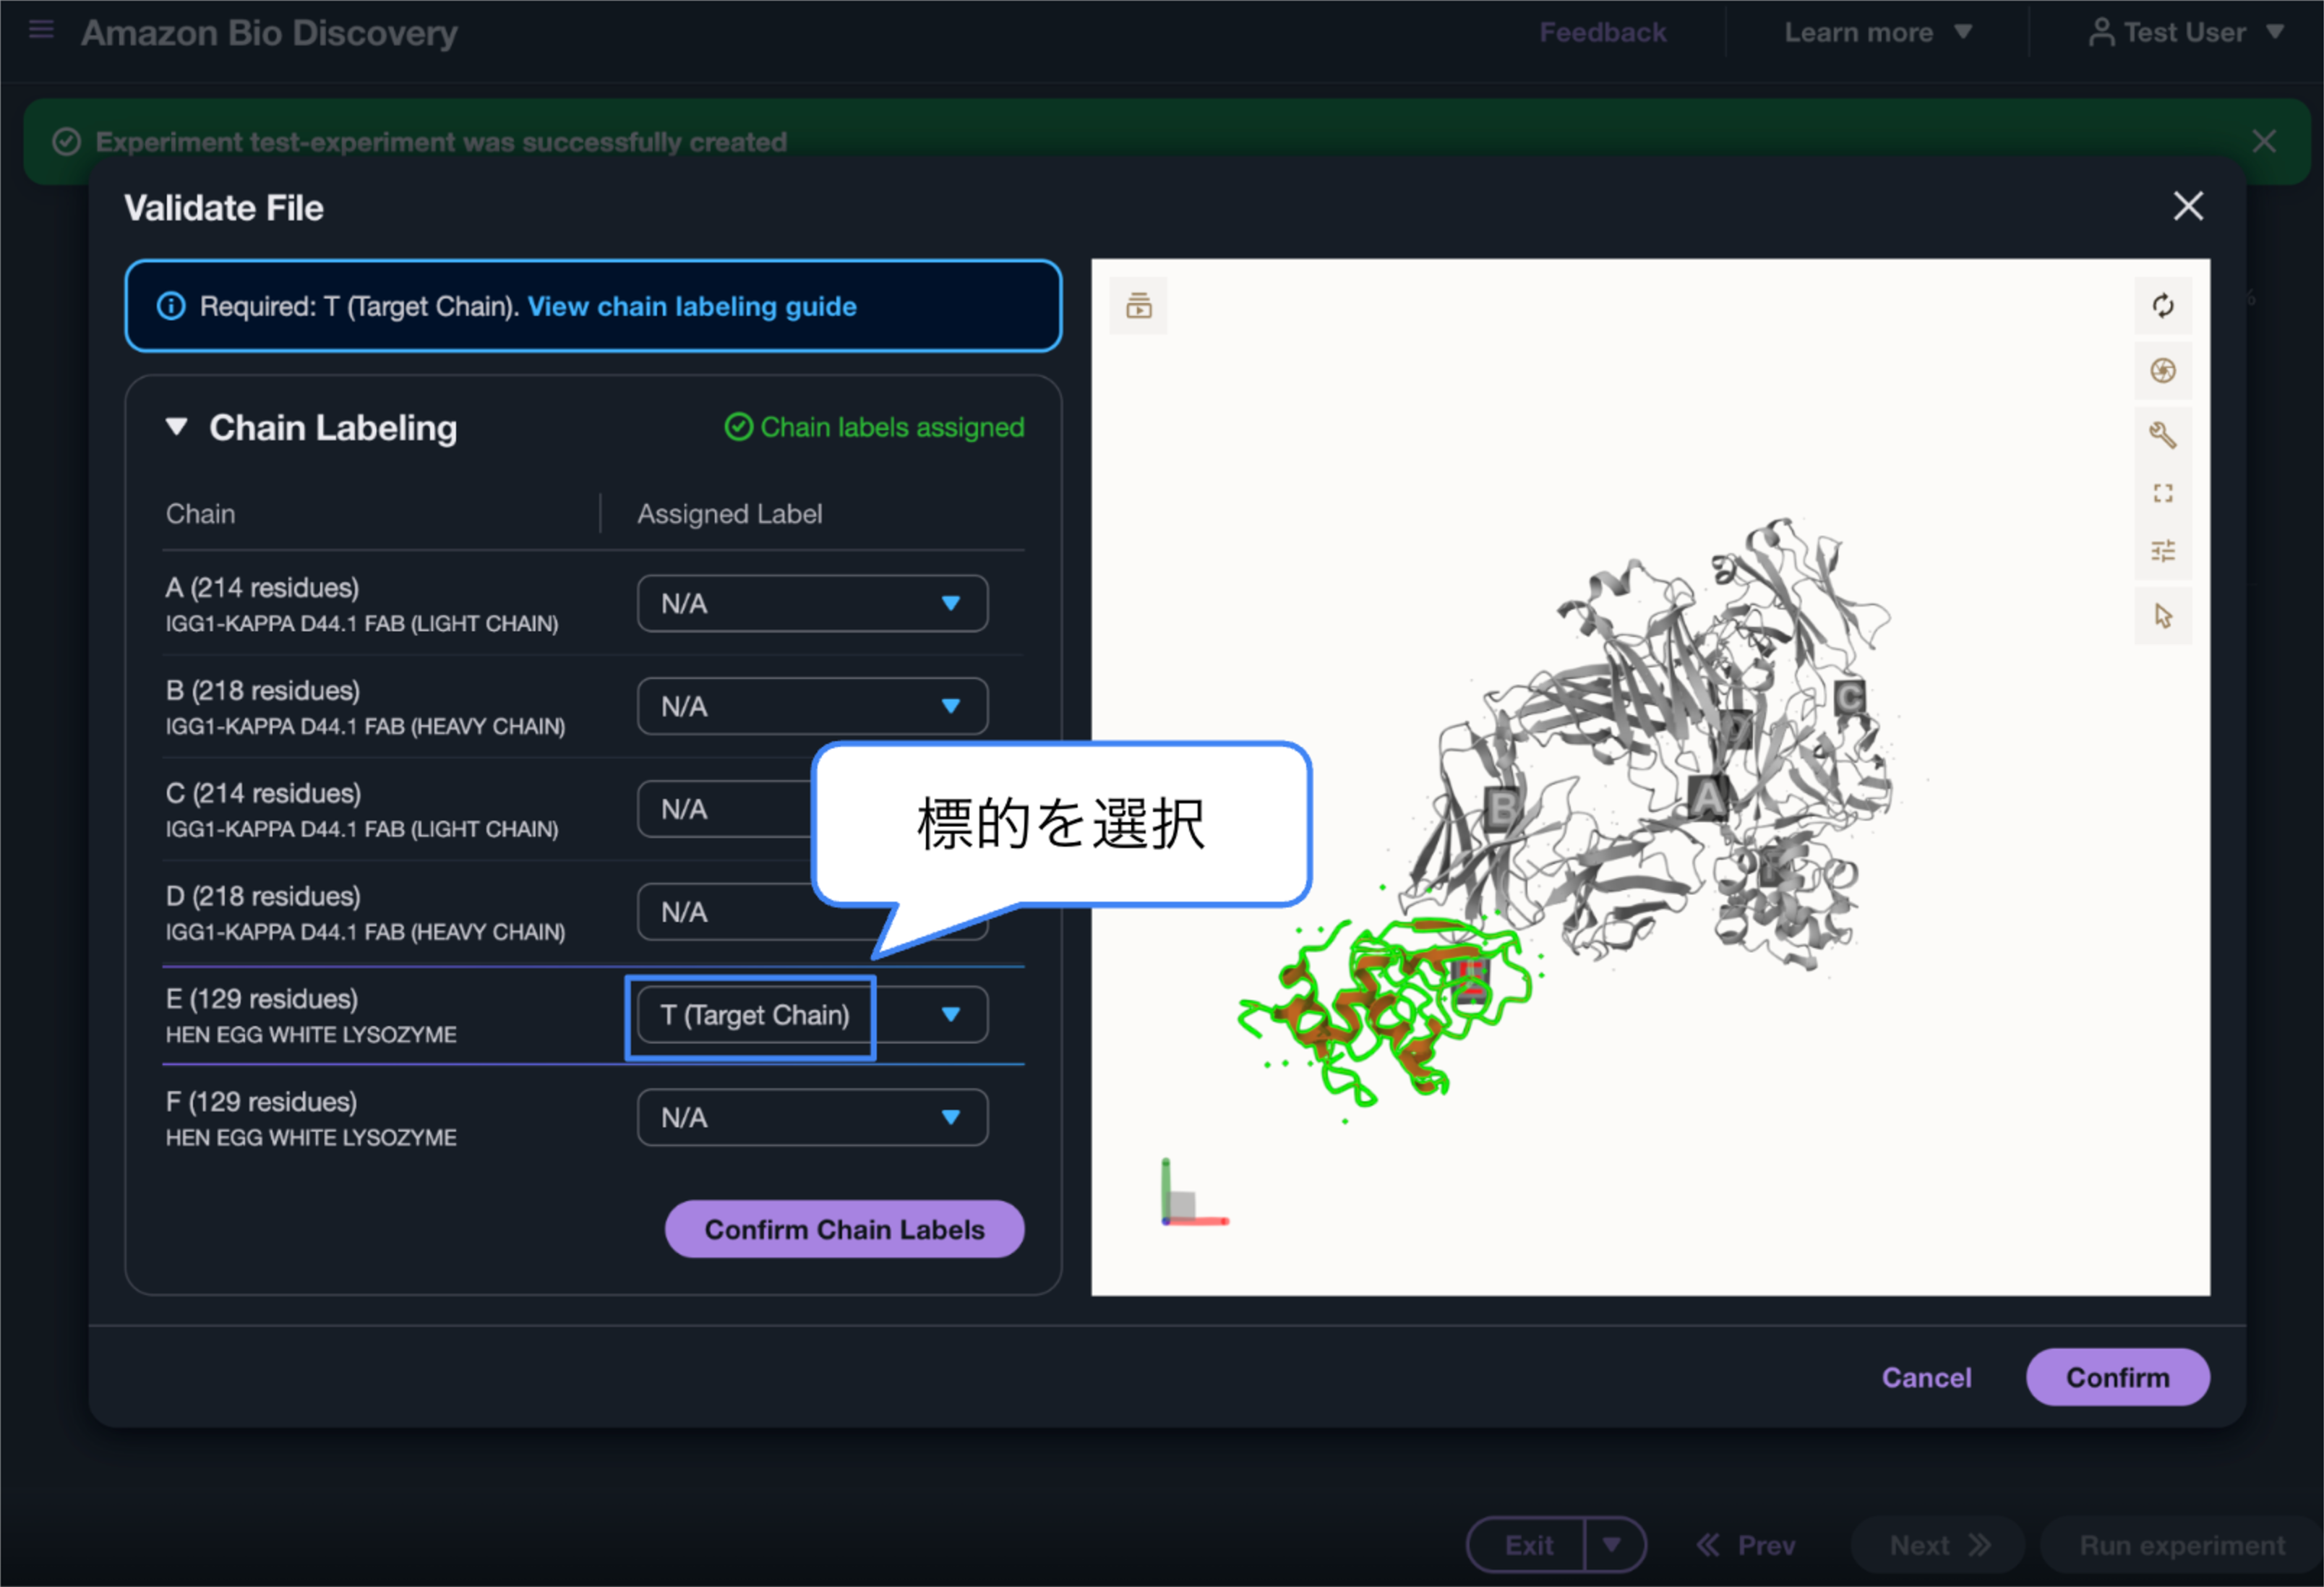Toggle fullscreen for the 3D viewer
Image resolution: width=2324 pixels, height=1587 pixels.
(2162, 493)
